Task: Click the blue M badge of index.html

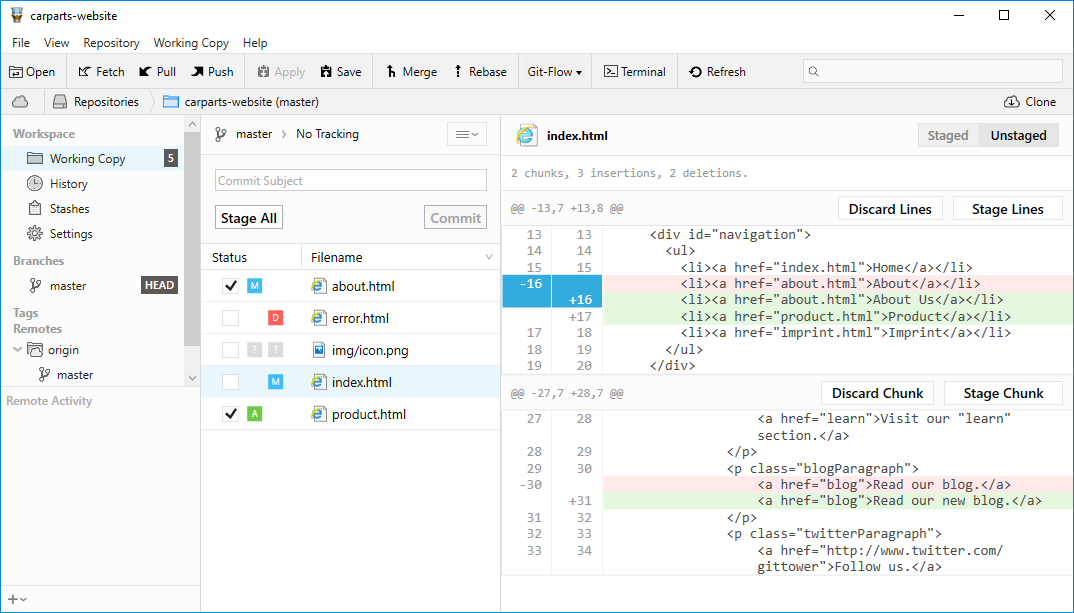Action: [x=275, y=381]
